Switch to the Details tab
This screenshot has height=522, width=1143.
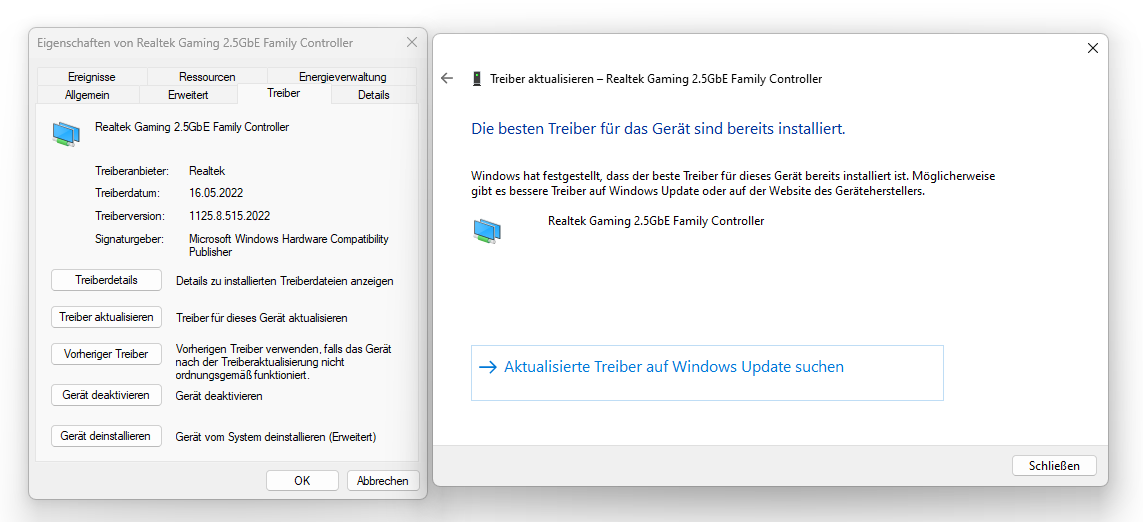click(x=374, y=95)
